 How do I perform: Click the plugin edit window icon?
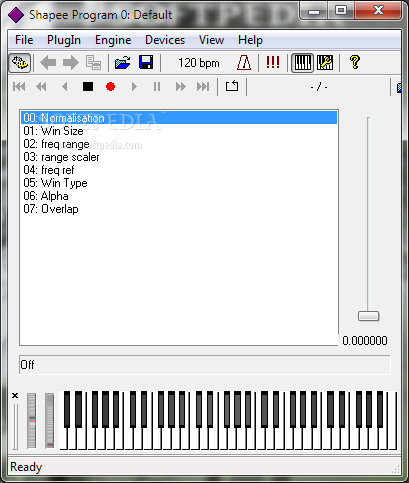click(20, 63)
